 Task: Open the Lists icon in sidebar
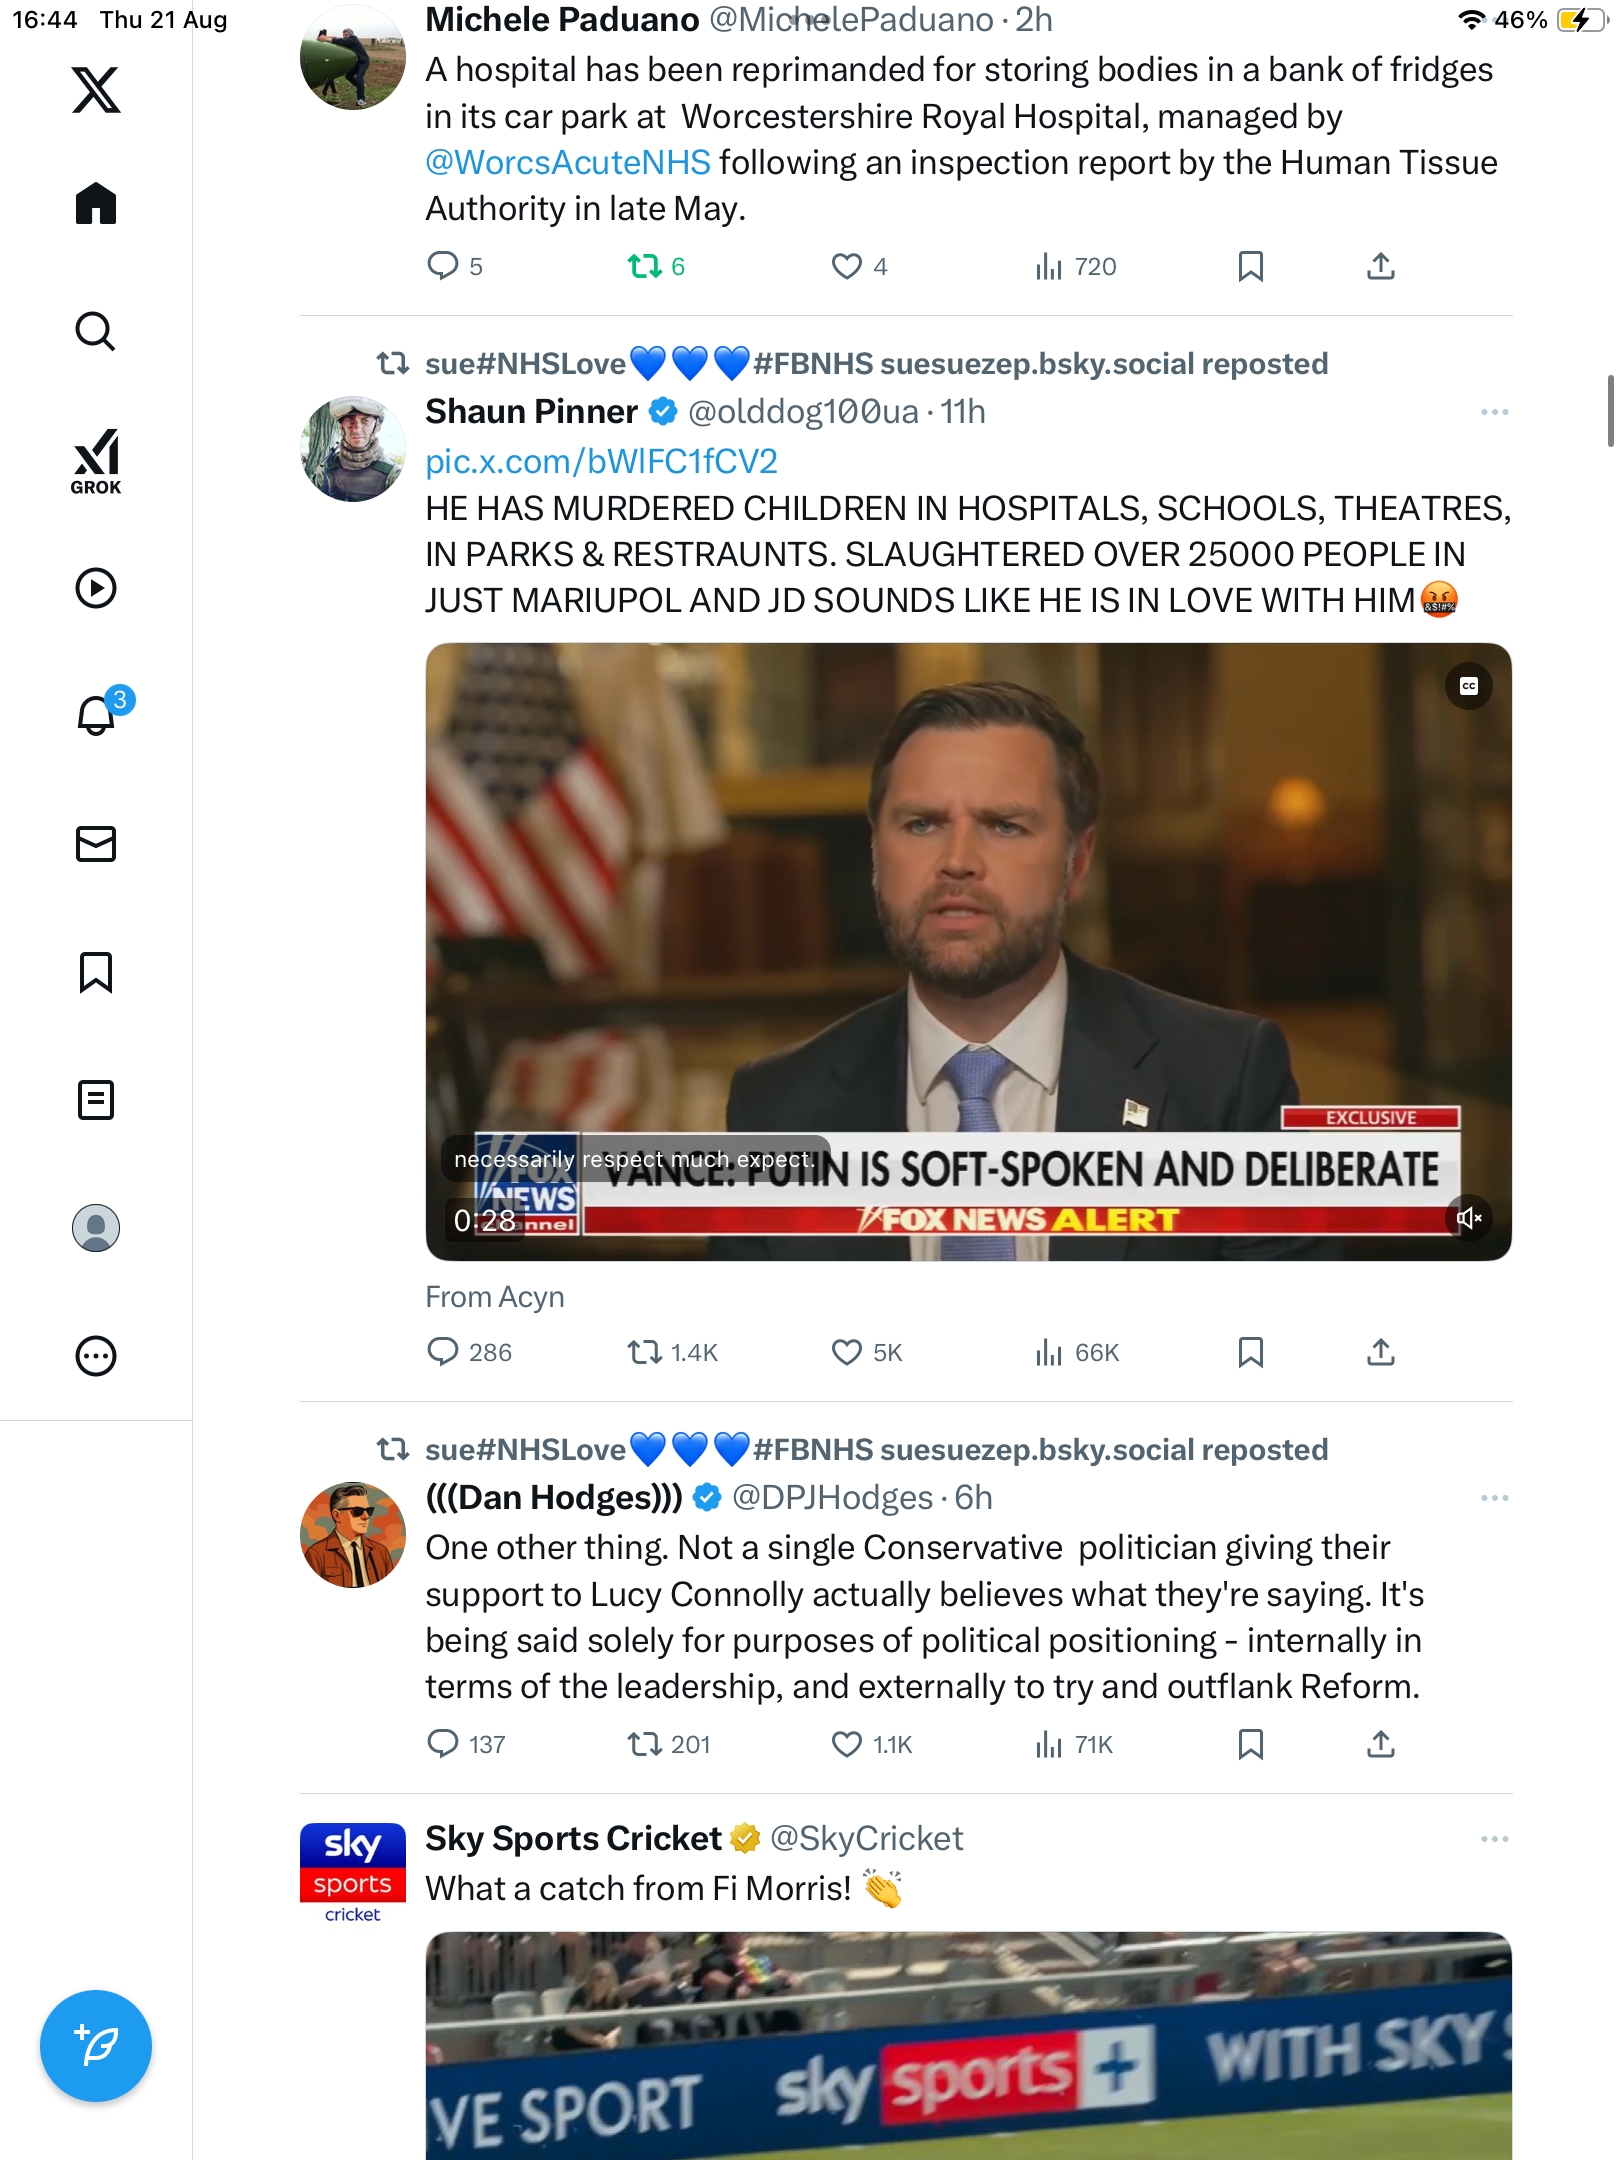click(x=96, y=1100)
